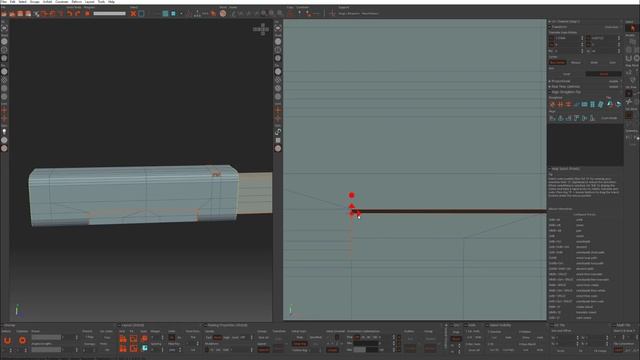
Task: Click the Optimize O icon in Unwrap panel
Action: [22, 340]
